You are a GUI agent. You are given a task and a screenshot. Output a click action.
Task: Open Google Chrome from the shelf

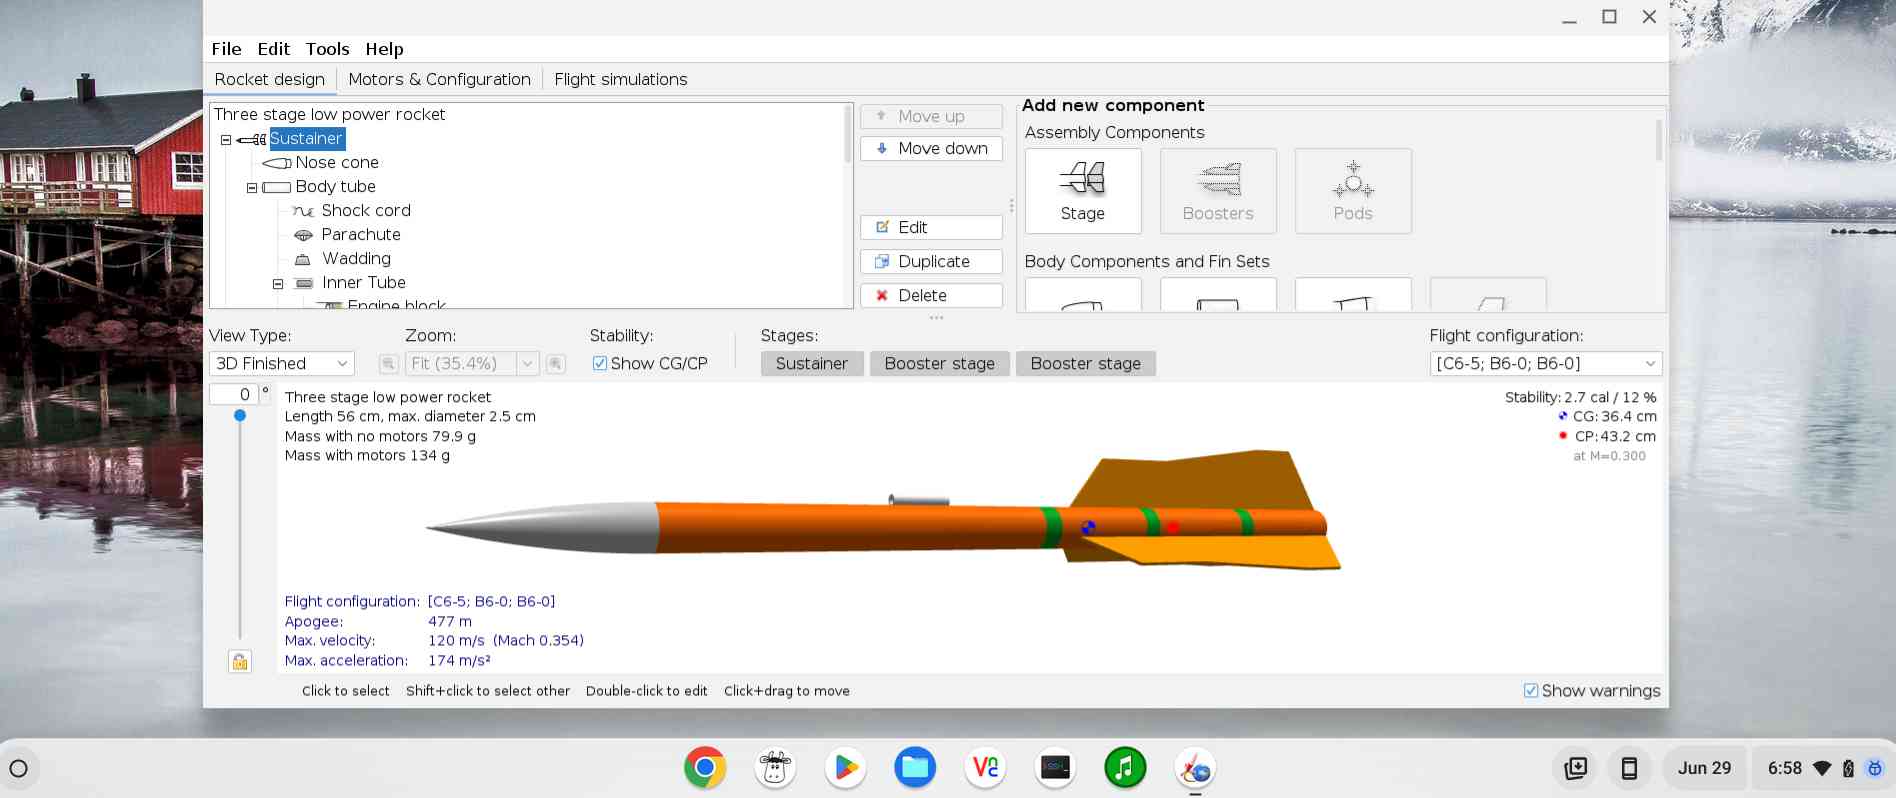click(x=705, y=768)
